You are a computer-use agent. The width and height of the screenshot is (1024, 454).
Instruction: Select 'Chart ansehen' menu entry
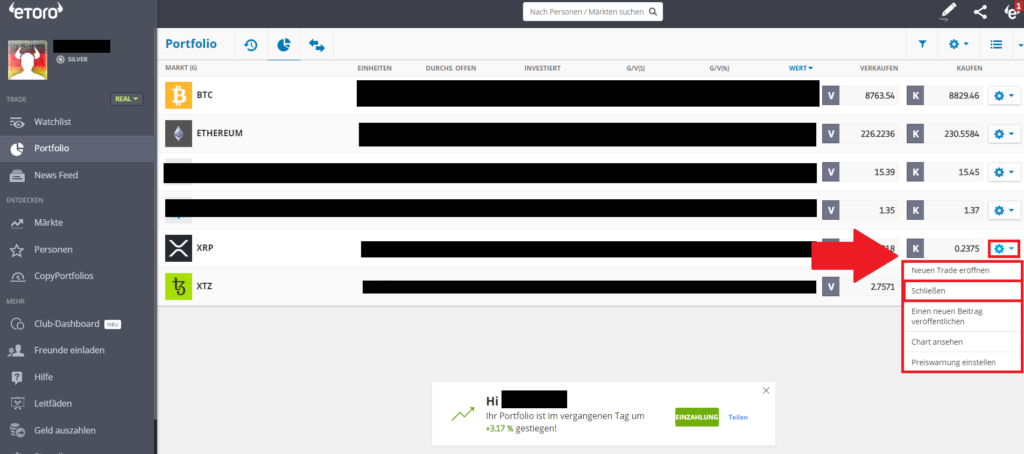click(x=962, y=342)
